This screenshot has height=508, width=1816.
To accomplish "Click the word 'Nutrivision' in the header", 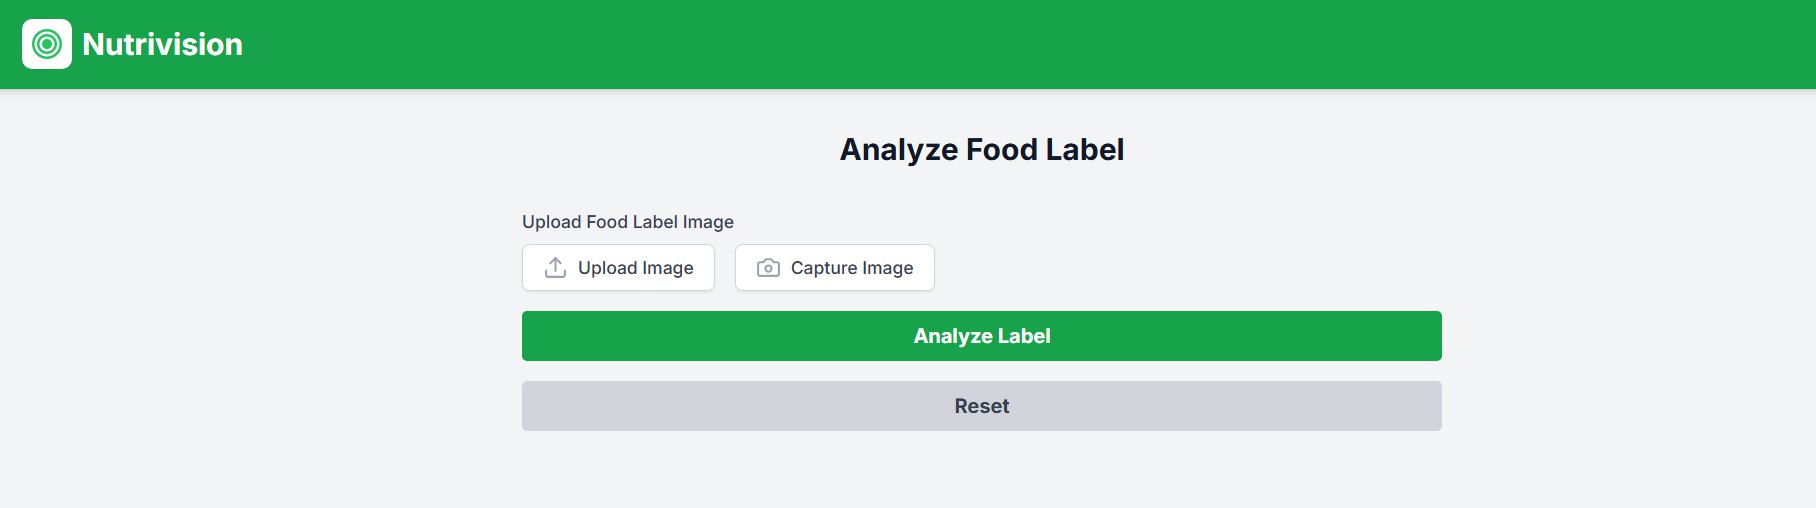I will tap(162, 44).
